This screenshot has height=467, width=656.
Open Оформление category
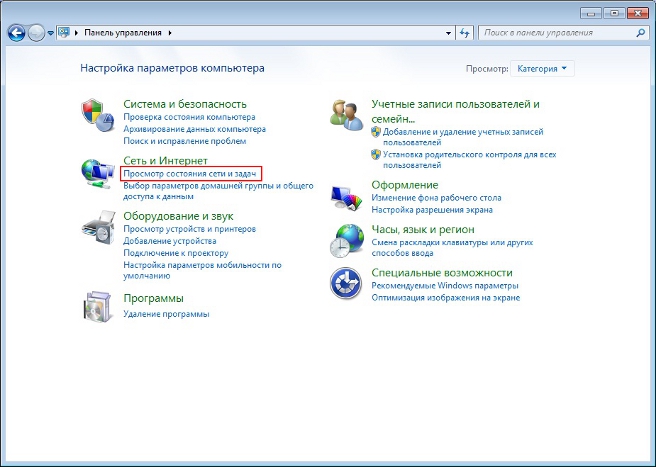coord(405,185)
